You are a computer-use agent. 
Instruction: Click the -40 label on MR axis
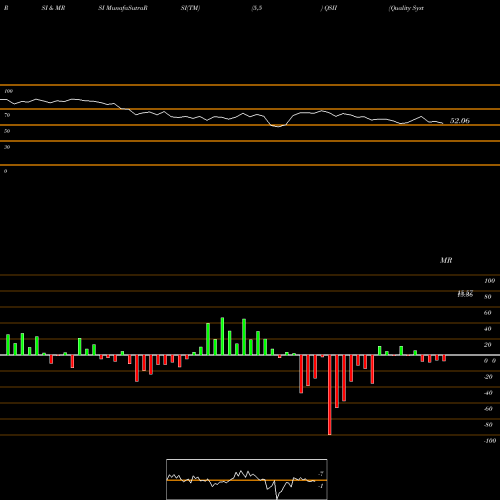point(488,393)
